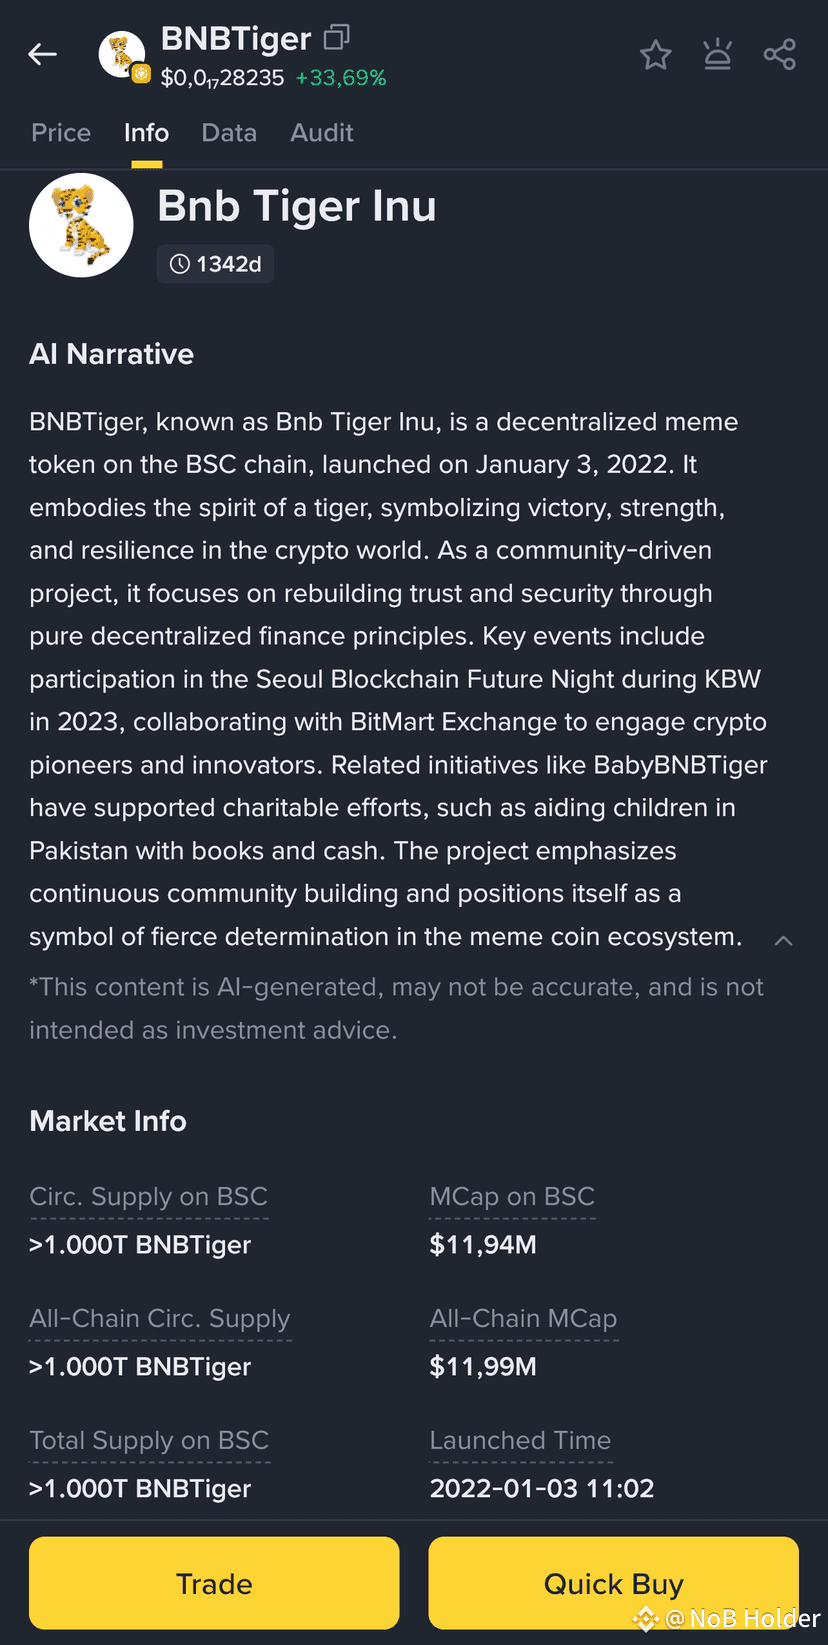Open price alert settings with the alarm icon

718,55
